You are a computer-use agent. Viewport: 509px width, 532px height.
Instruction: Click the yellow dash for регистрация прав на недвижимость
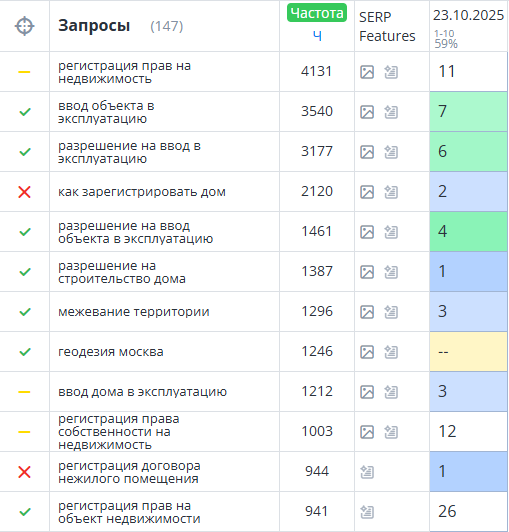24,72
